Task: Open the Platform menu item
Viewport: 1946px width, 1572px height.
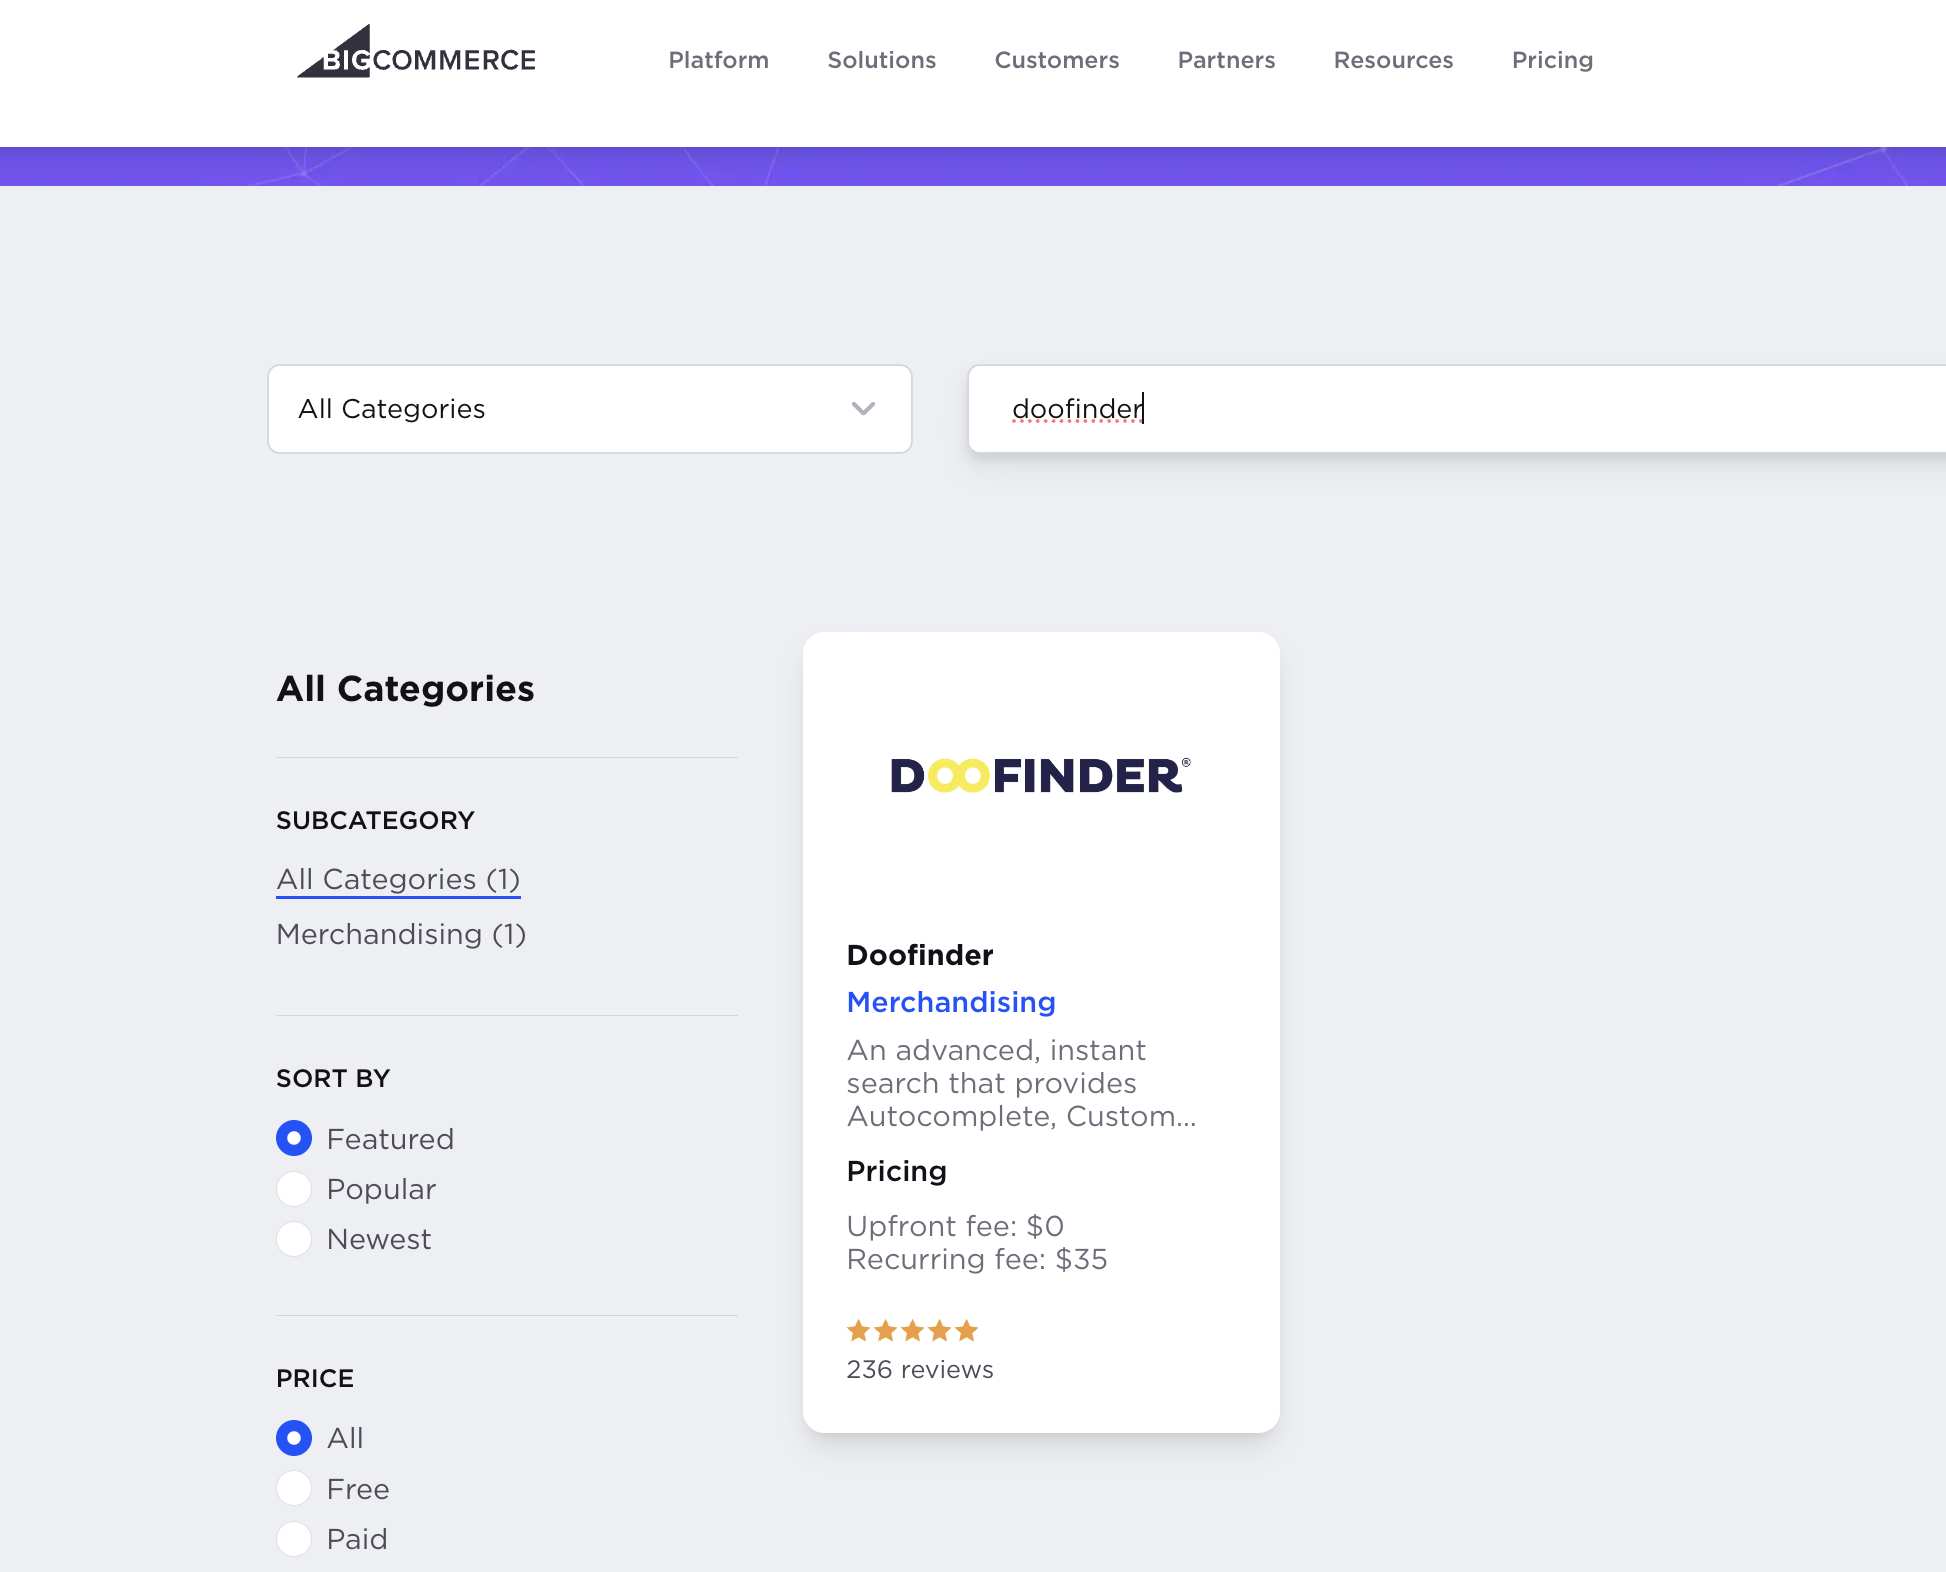Action: point(719,59)
